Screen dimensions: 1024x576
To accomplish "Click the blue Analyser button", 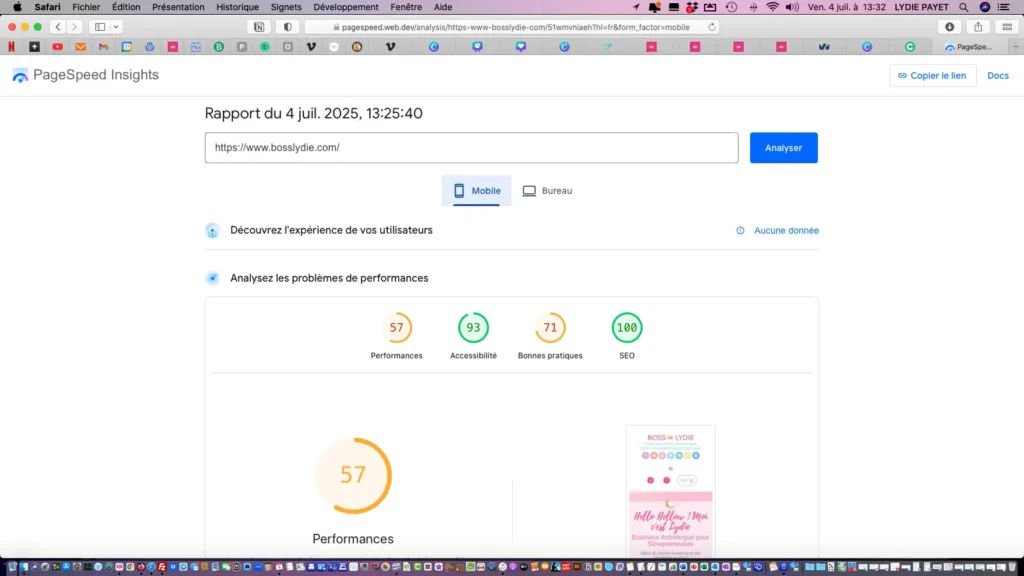I will tap(783, 148).
